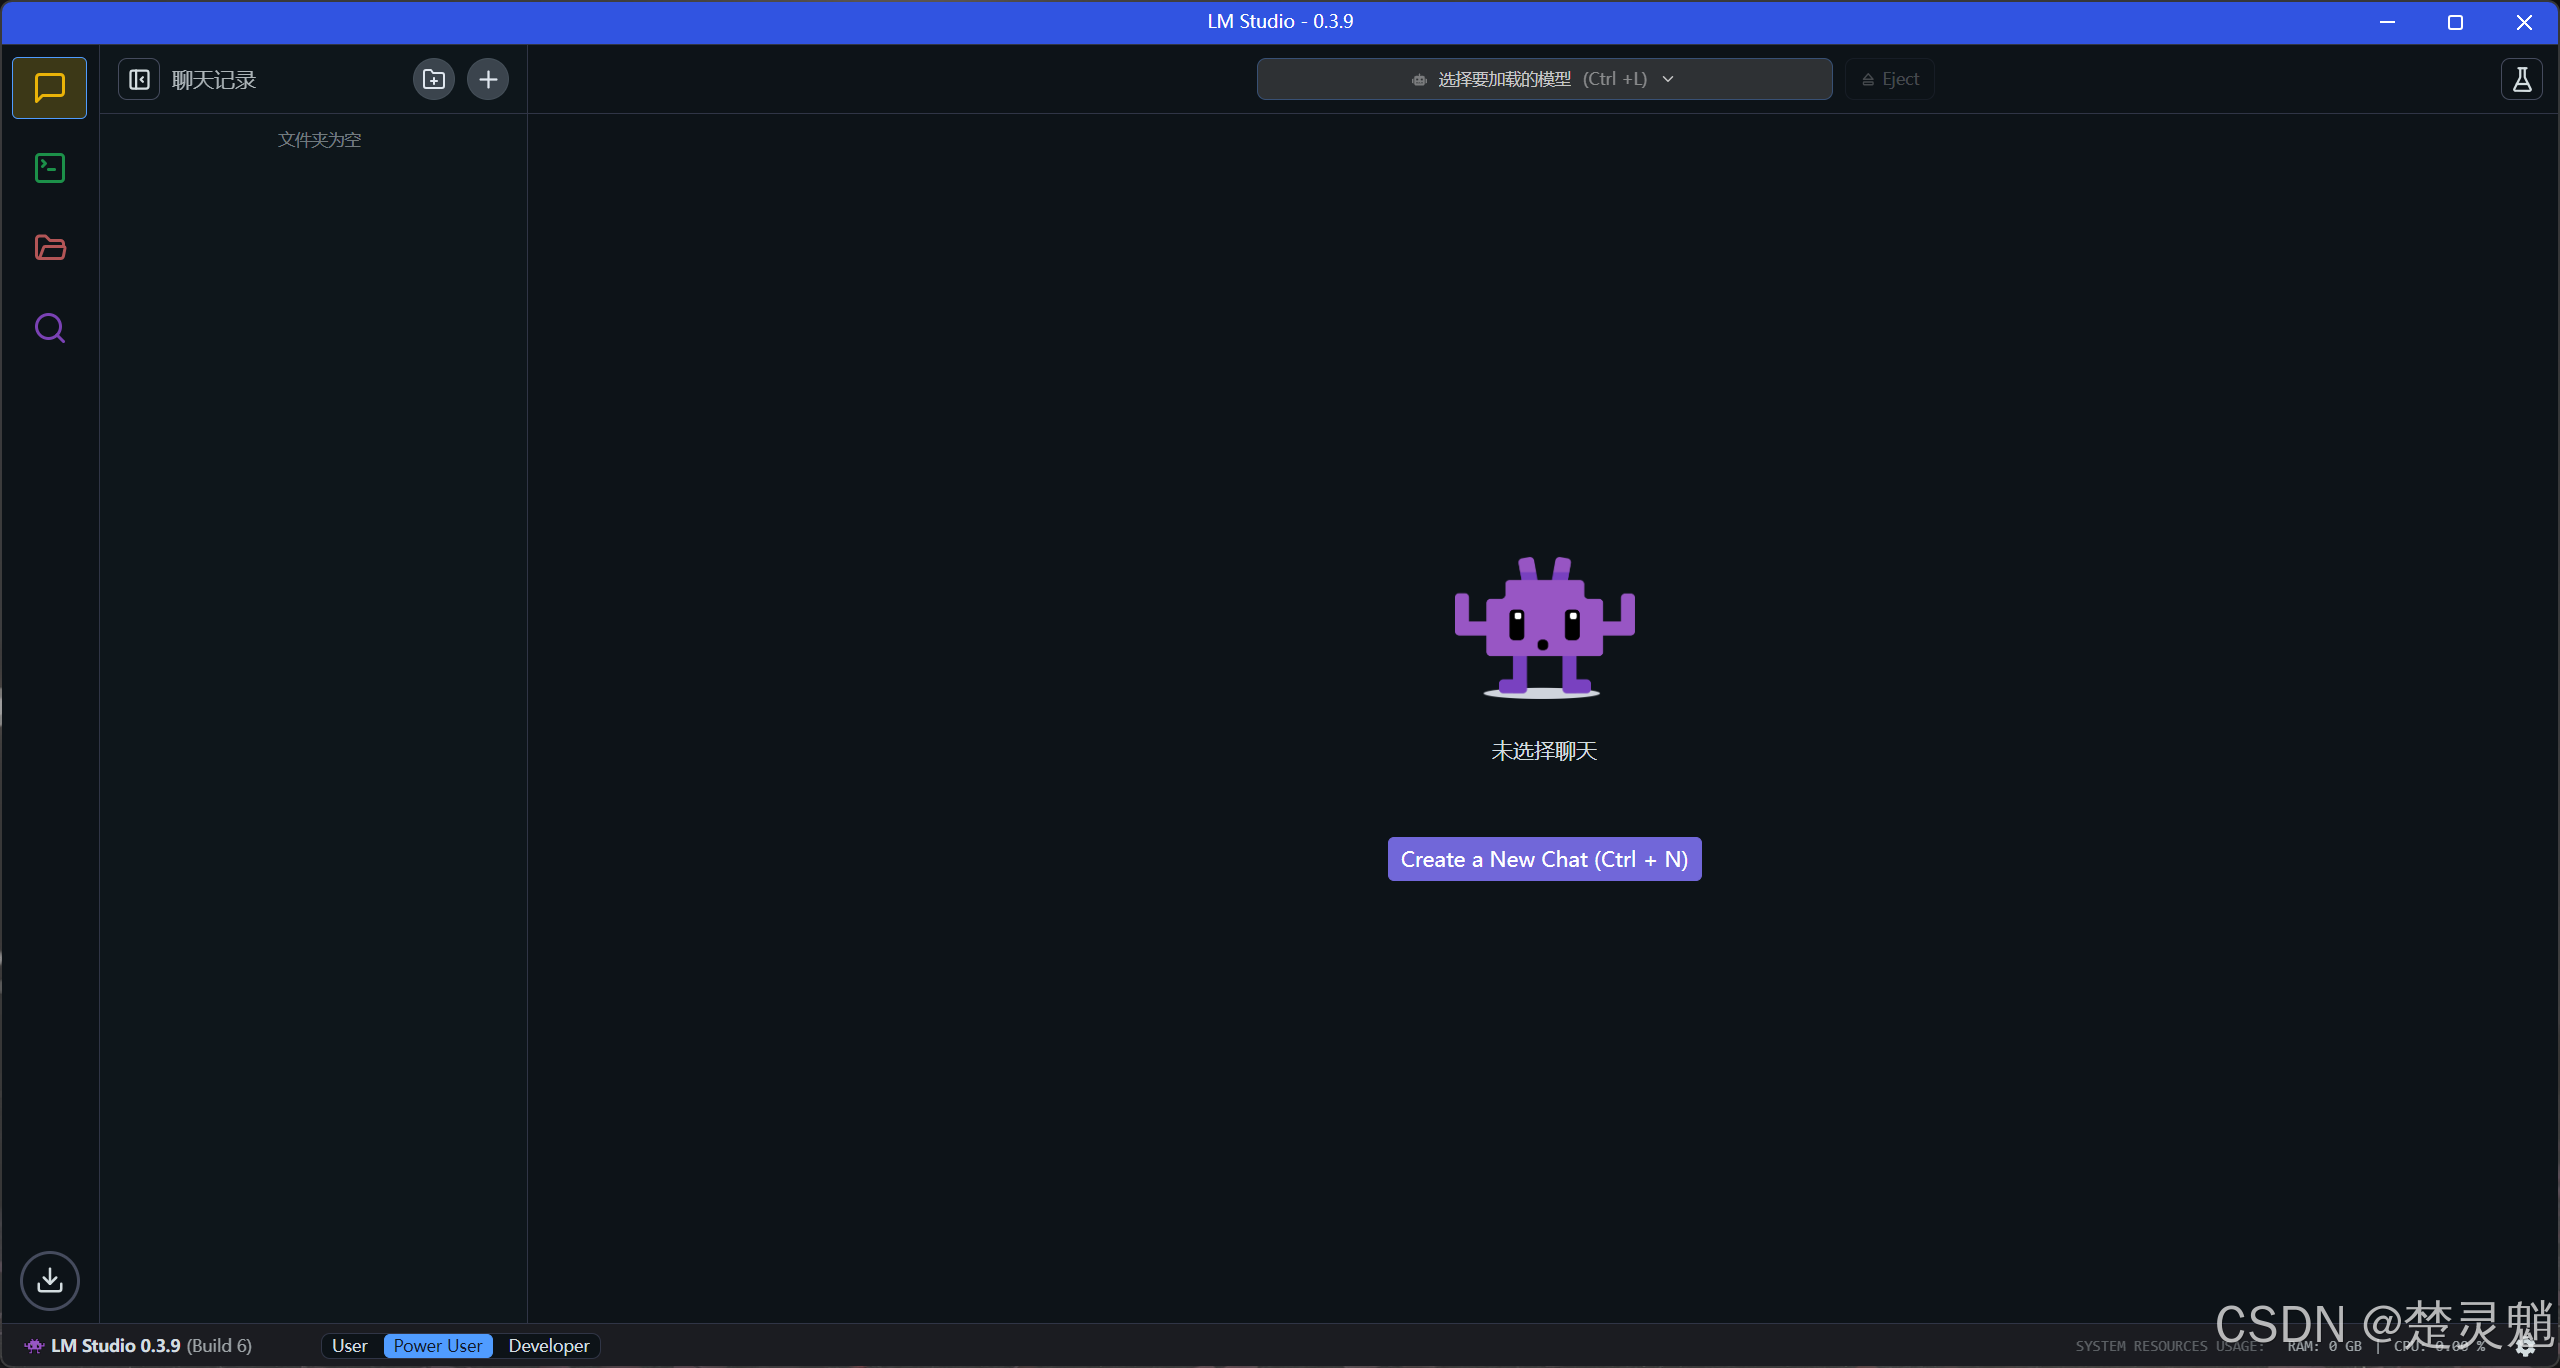Open the Discover search magnifier icon

coord(49,328)
